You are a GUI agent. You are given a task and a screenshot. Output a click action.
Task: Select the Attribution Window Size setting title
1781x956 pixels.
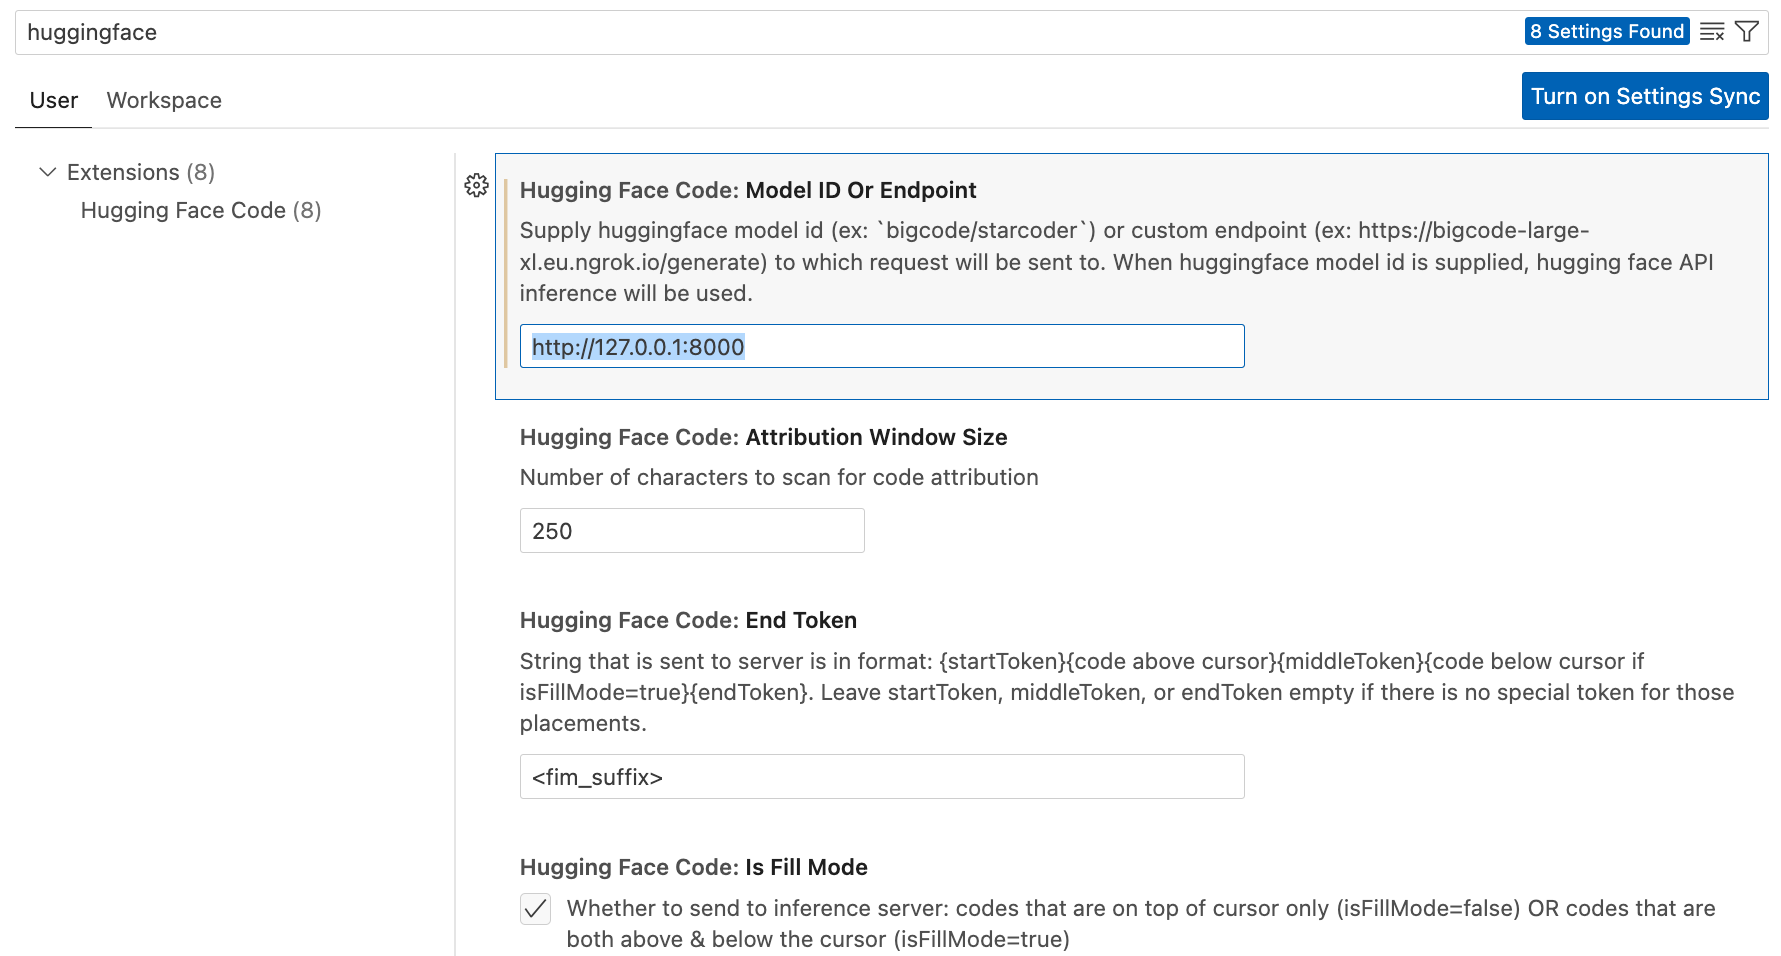pyautogui.click(x=763, y=437)
